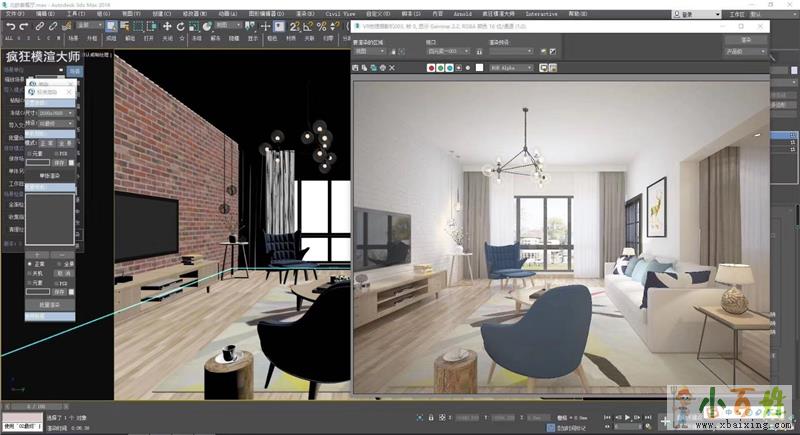The image size is (800, 435).
Task: Click the Redo arrow in main toolbar
Action: [24, 26]
